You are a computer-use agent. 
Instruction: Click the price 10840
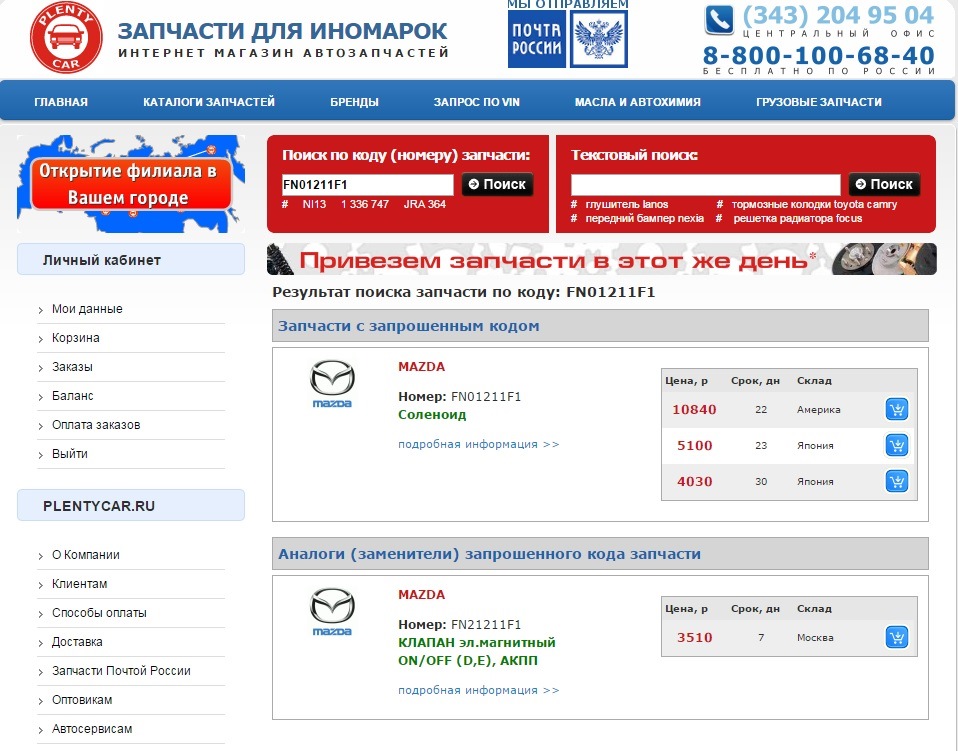pos(694,409)
